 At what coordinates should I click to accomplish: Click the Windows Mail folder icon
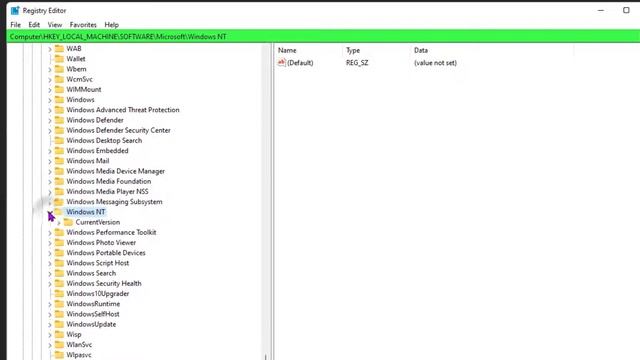click(x=59, y=161)
